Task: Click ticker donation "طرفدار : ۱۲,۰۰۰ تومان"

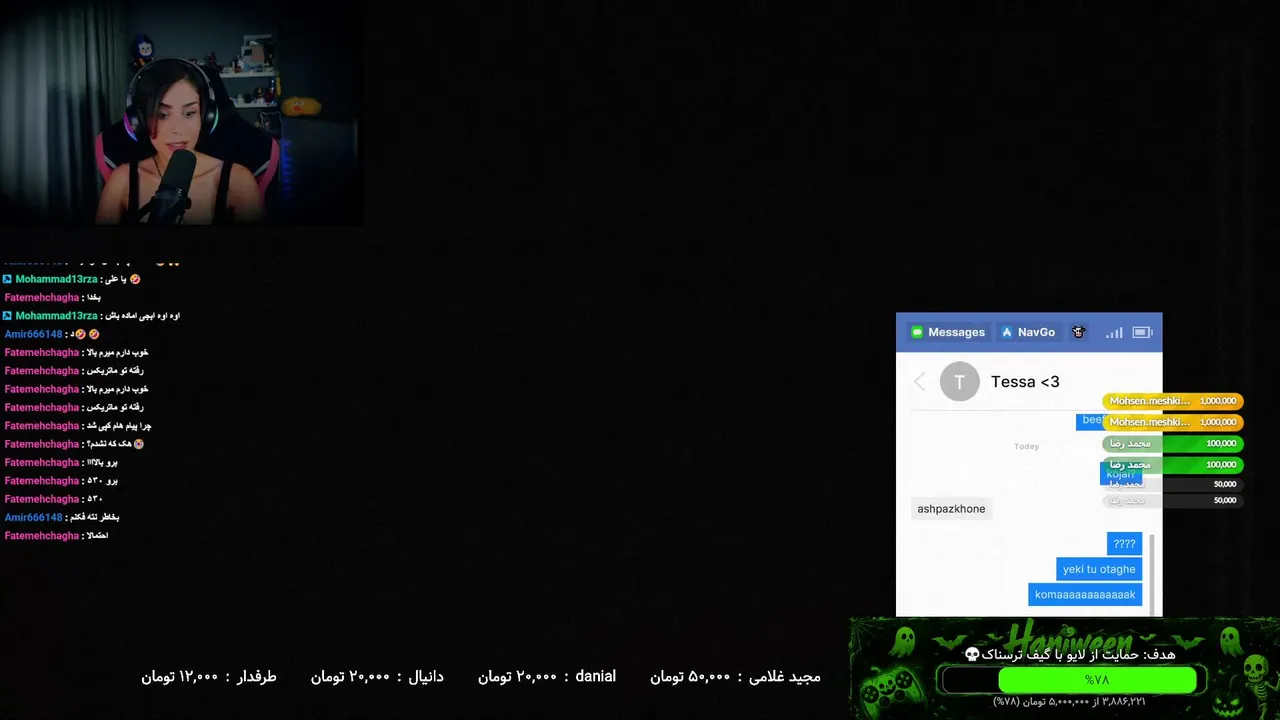Action: [208, 677]
